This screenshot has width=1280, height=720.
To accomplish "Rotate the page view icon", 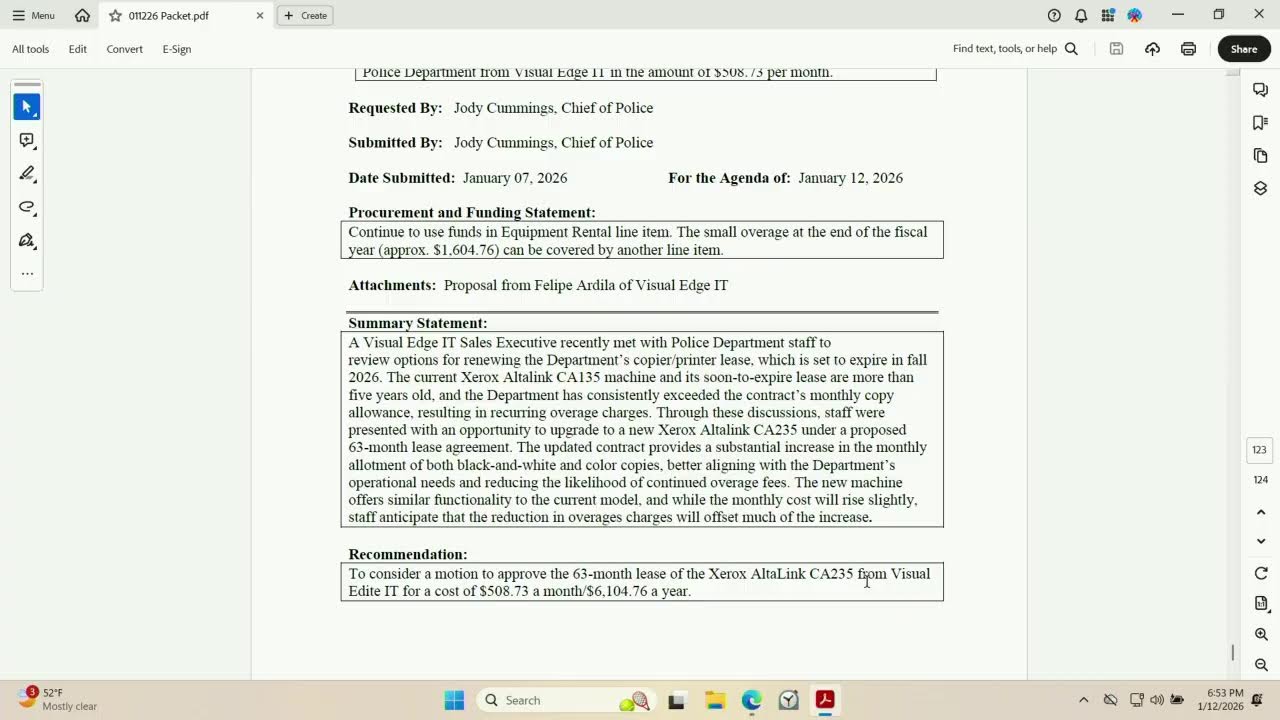I will point(1261,573).
